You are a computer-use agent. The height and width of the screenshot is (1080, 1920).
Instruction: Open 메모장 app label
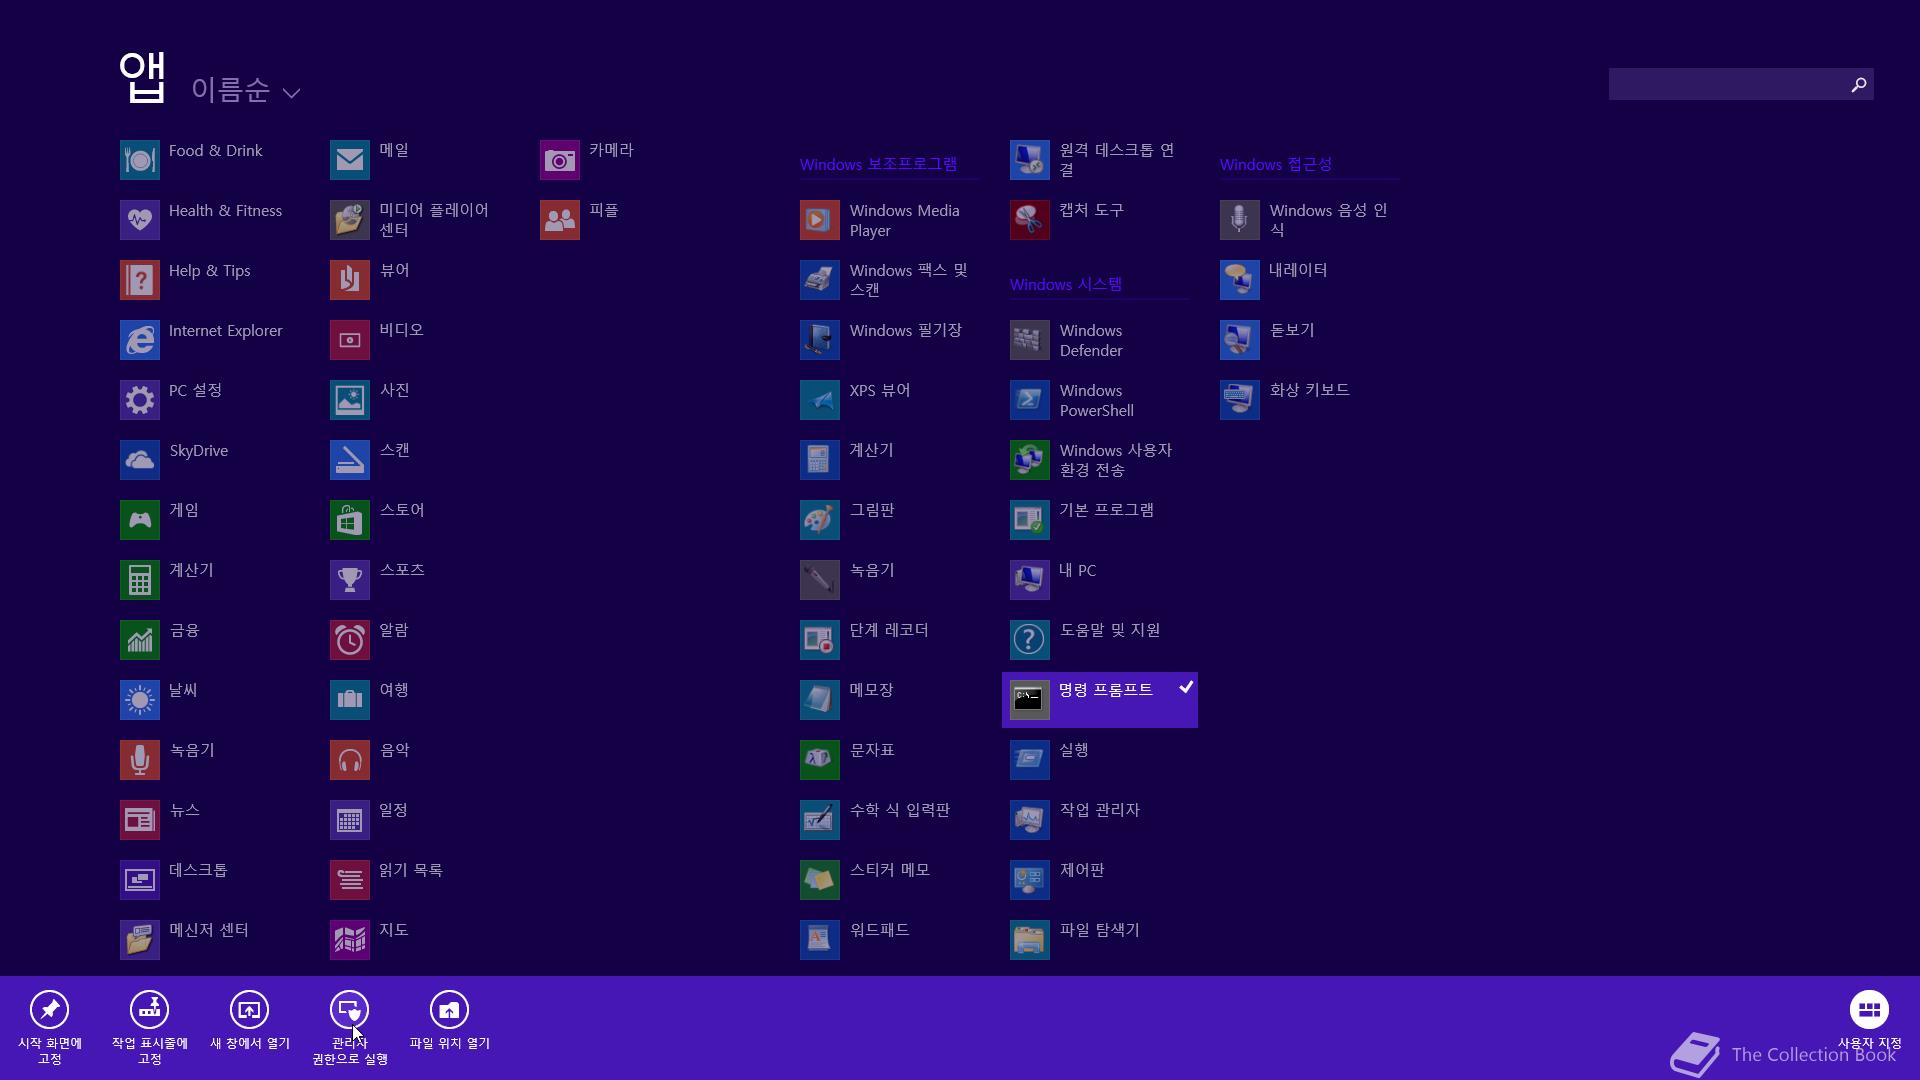click(872, 690)
